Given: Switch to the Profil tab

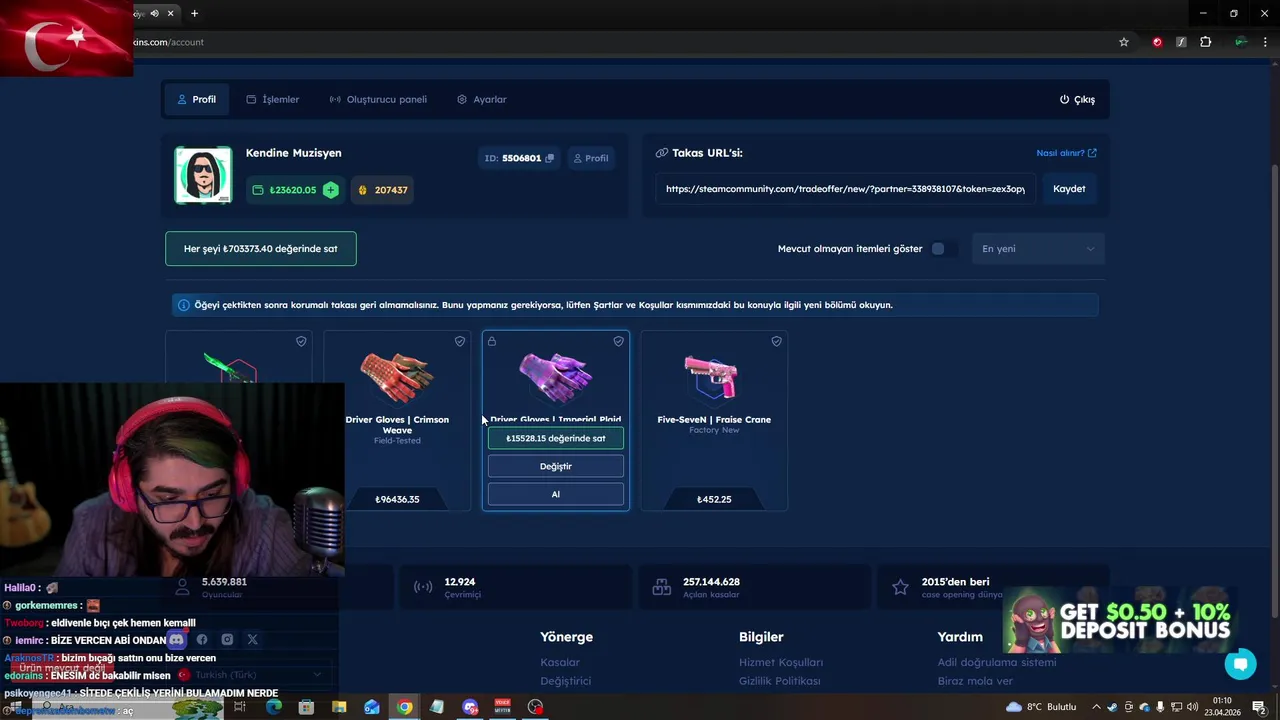Looking at the screenshot, I should click(196, 99).
